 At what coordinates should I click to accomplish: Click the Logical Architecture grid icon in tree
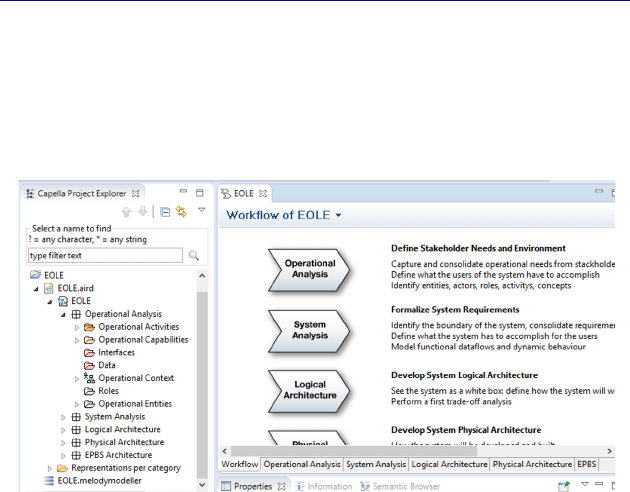click(x=76, y=430)
